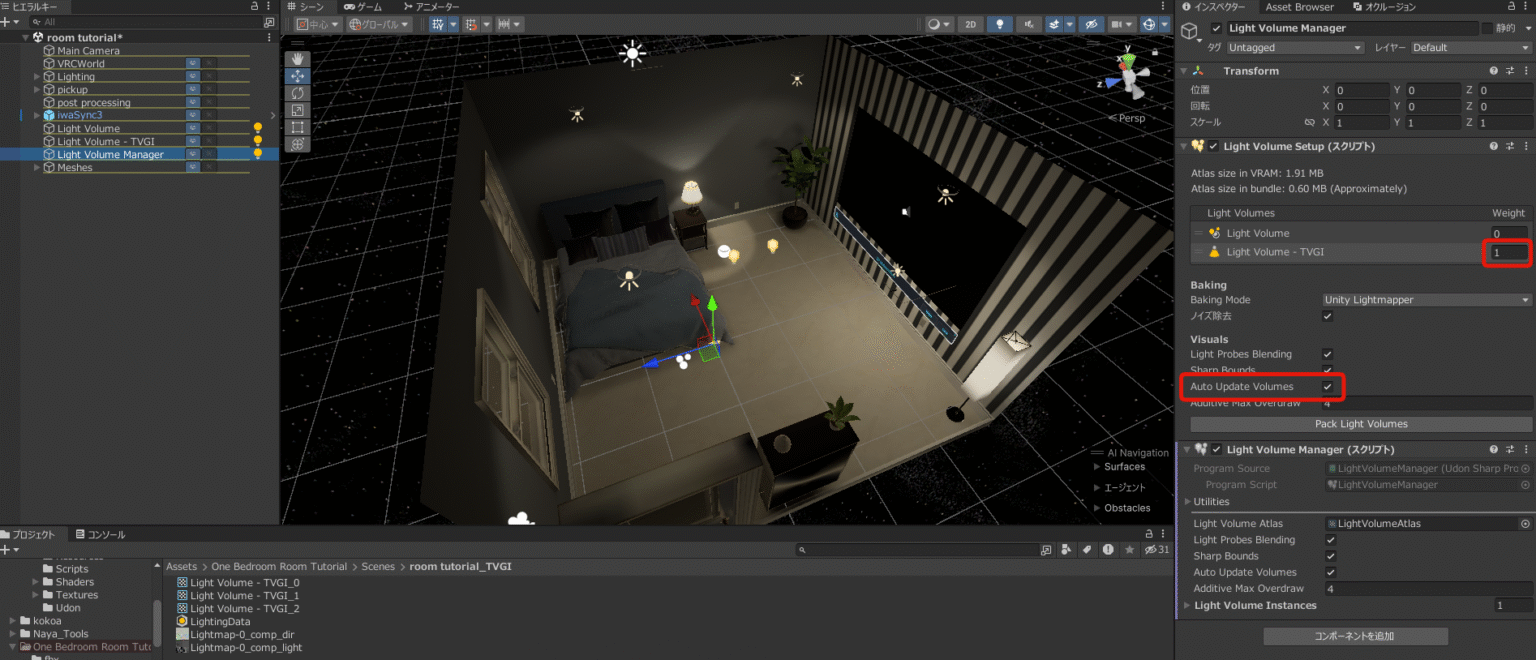Image resolution: width=1536 pixels, height=660 pixels.
Task: Open the Baking Mode dropdown showing Unity Lightmapper
Action: point(1424,299)
